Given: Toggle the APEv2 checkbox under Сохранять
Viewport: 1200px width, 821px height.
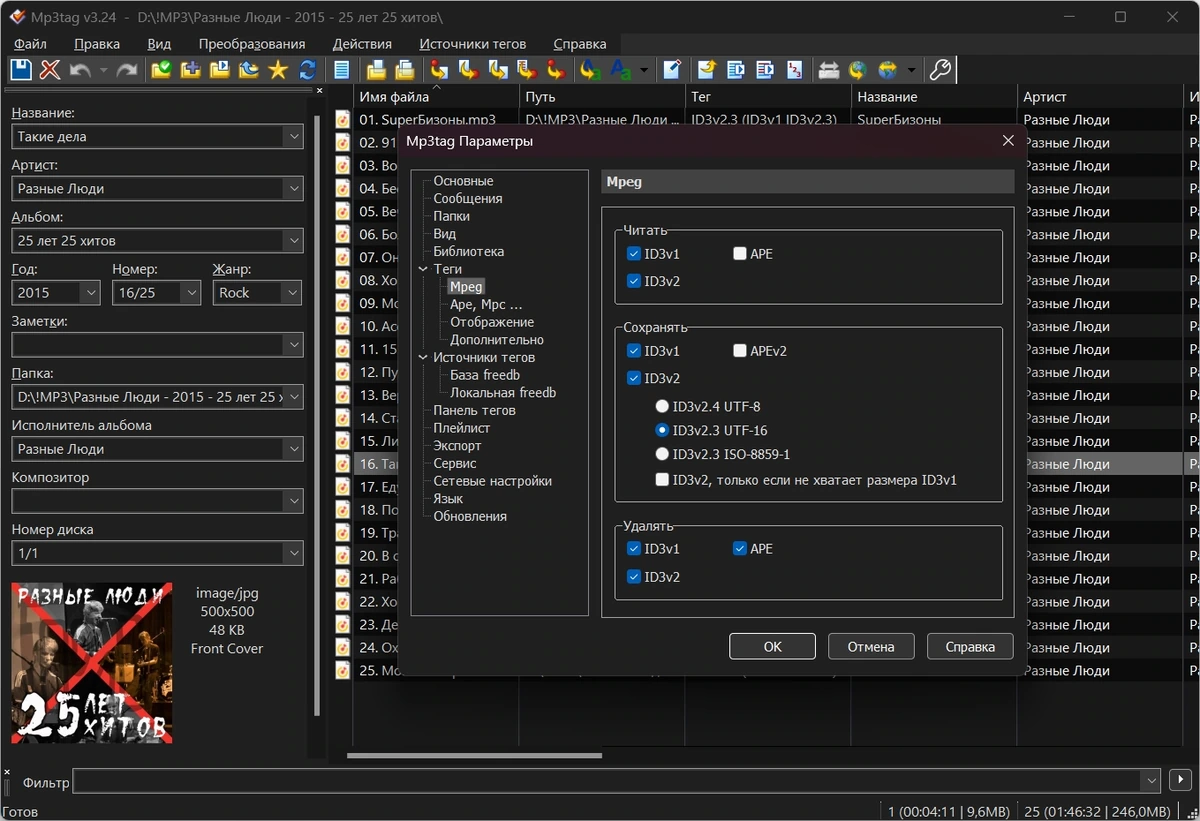Looking at the screenshot, I should pos(740,351).
